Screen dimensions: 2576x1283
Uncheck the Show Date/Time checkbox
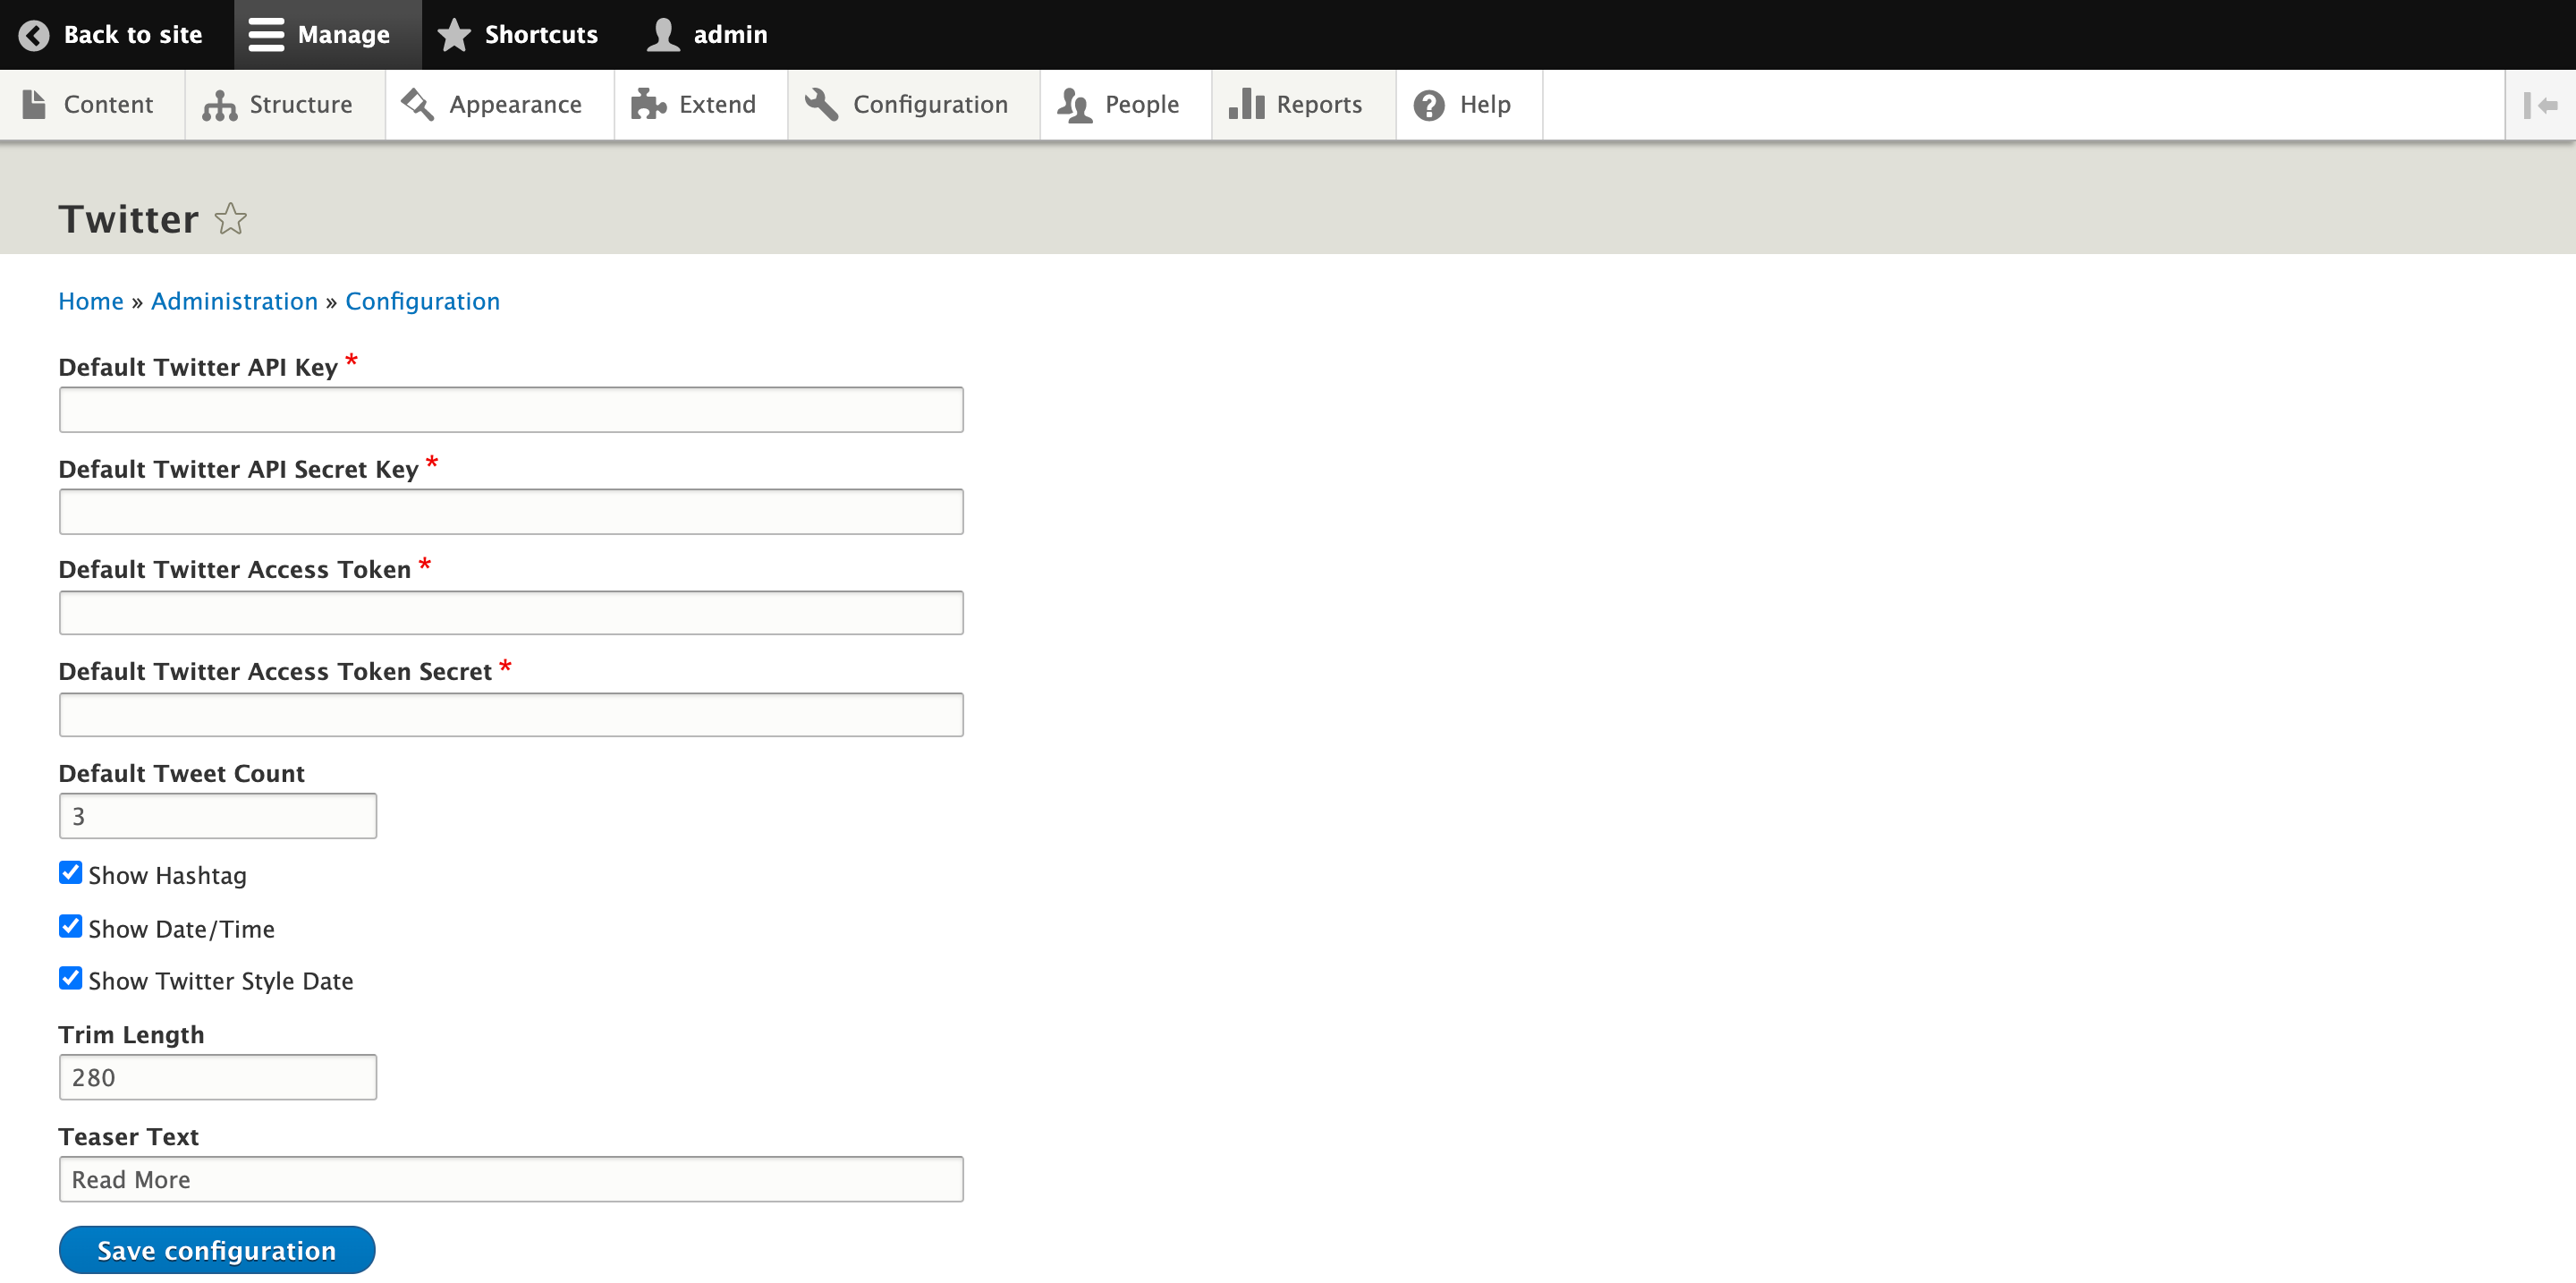coord(70,926)
